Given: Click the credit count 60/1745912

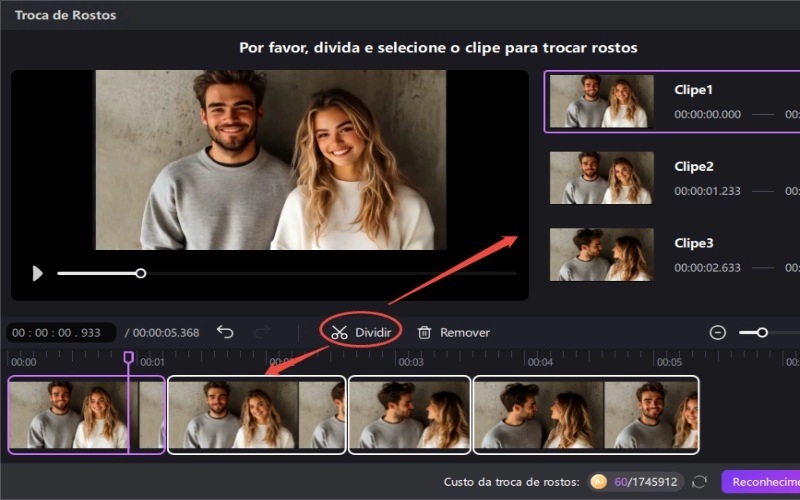Looking at the screenshot, I should 645,482.
